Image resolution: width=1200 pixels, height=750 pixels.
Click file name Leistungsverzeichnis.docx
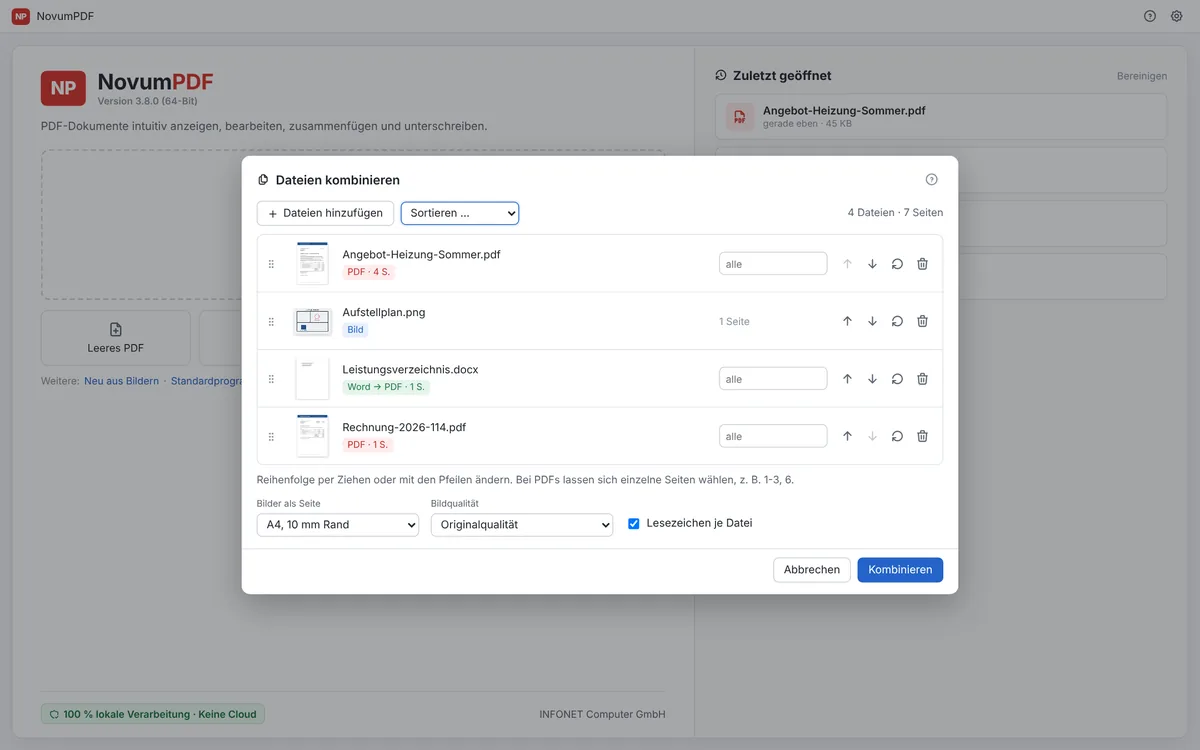410,369
